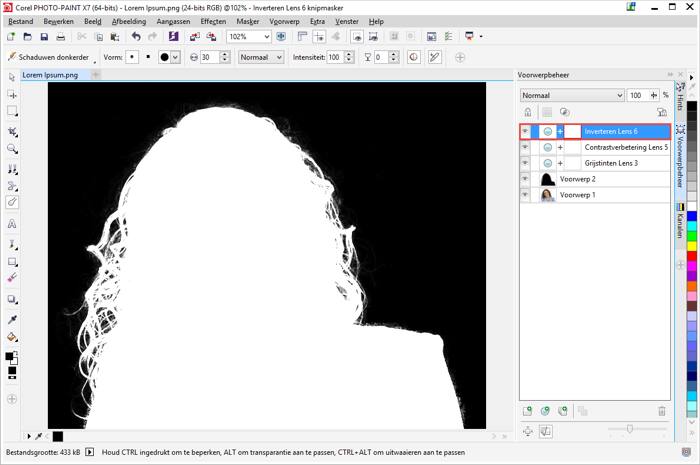700x465 pixels.
Task: Select the Zoom tool in toolbox
Action: point(12,148)
